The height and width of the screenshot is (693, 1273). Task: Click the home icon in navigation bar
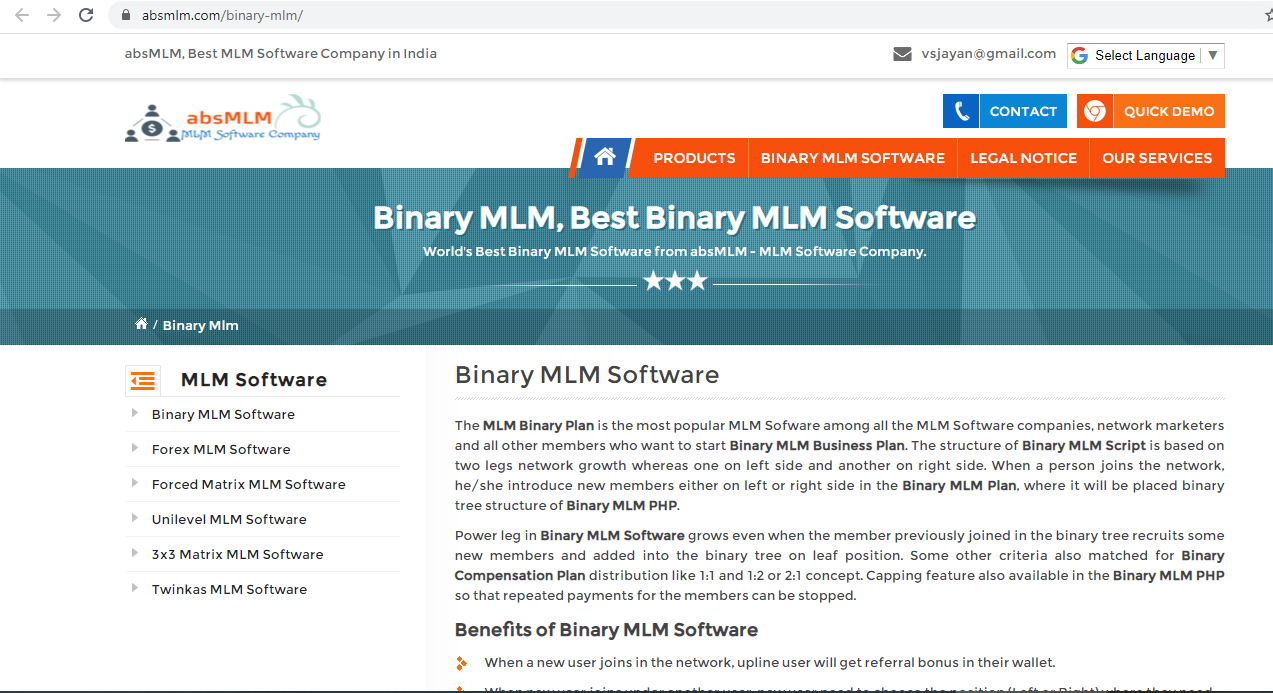coord(604,157)
